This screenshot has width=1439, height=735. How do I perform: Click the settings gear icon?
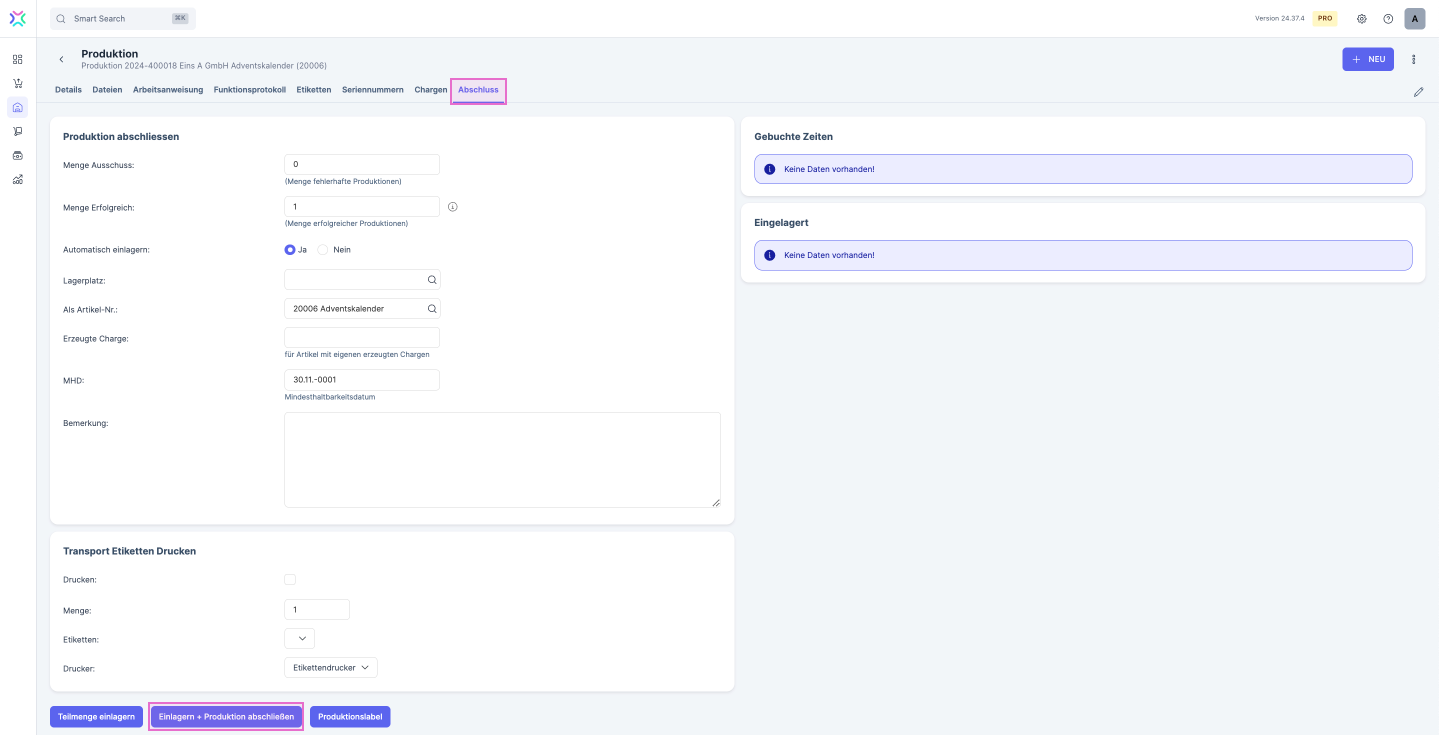click(x=1361, y=19)
